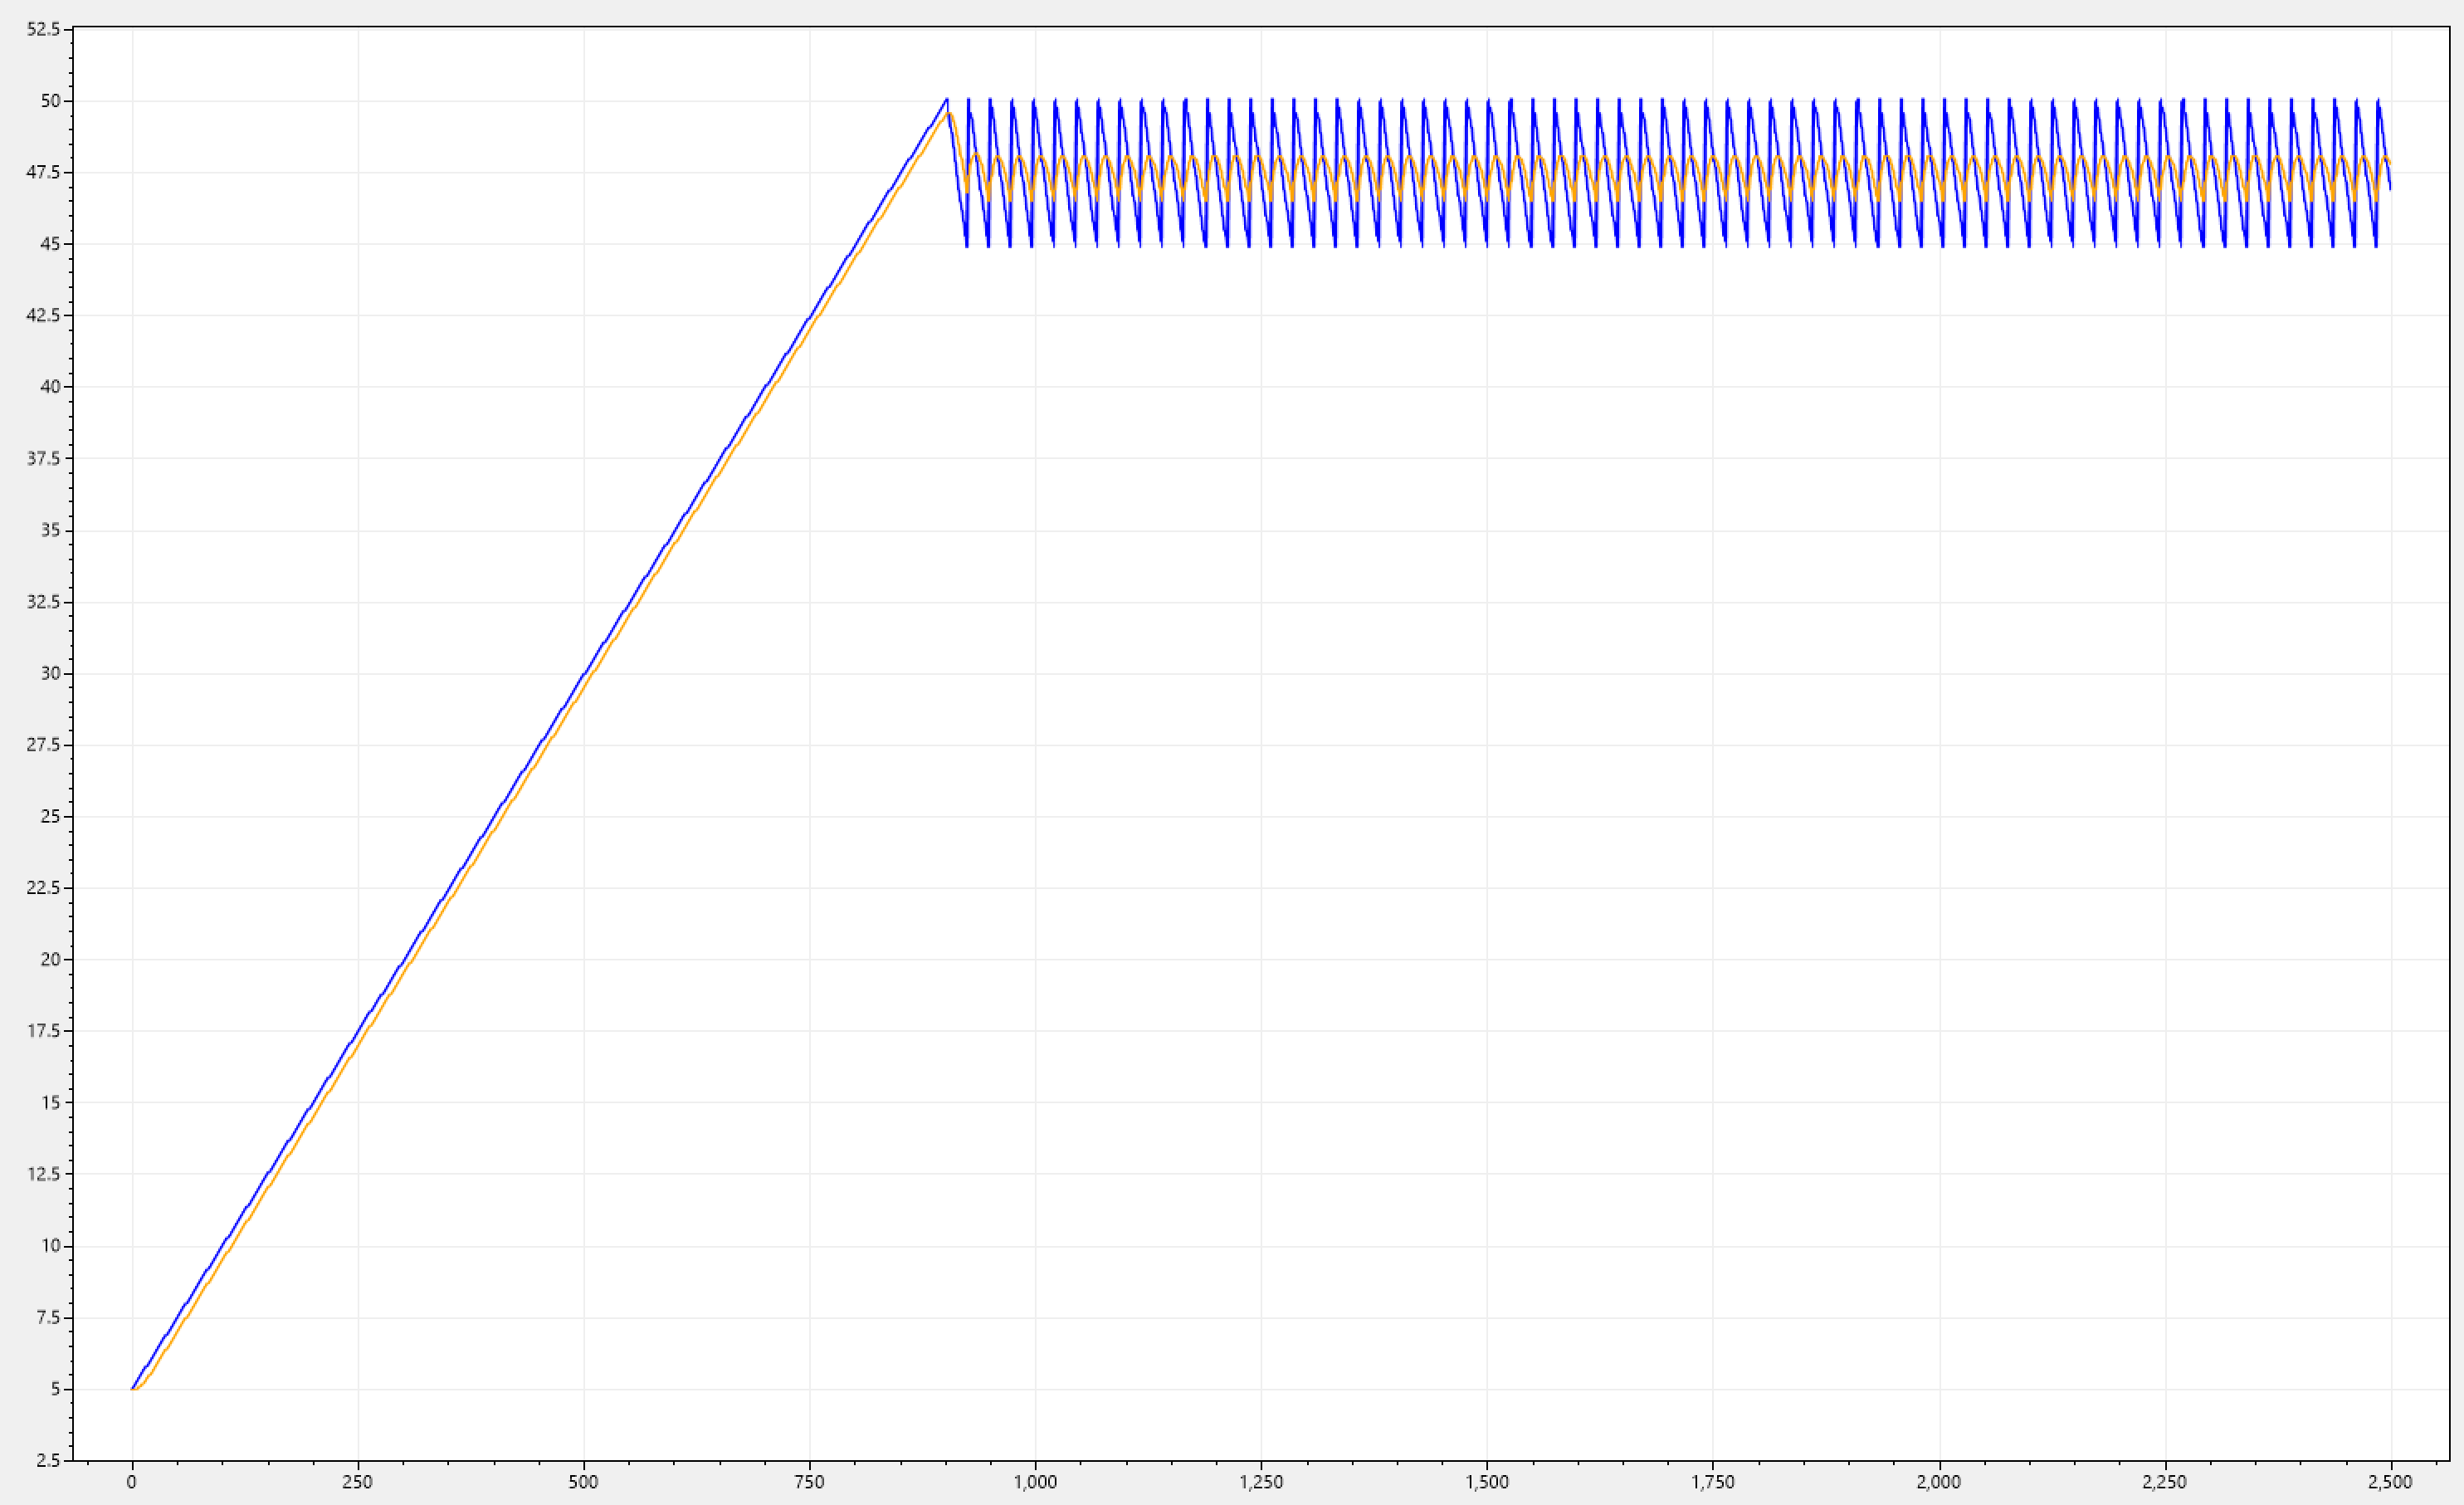This screenshot has width=2464, height=1505.
Task: Click the x-axis label 0
Action: (131, 1482)
